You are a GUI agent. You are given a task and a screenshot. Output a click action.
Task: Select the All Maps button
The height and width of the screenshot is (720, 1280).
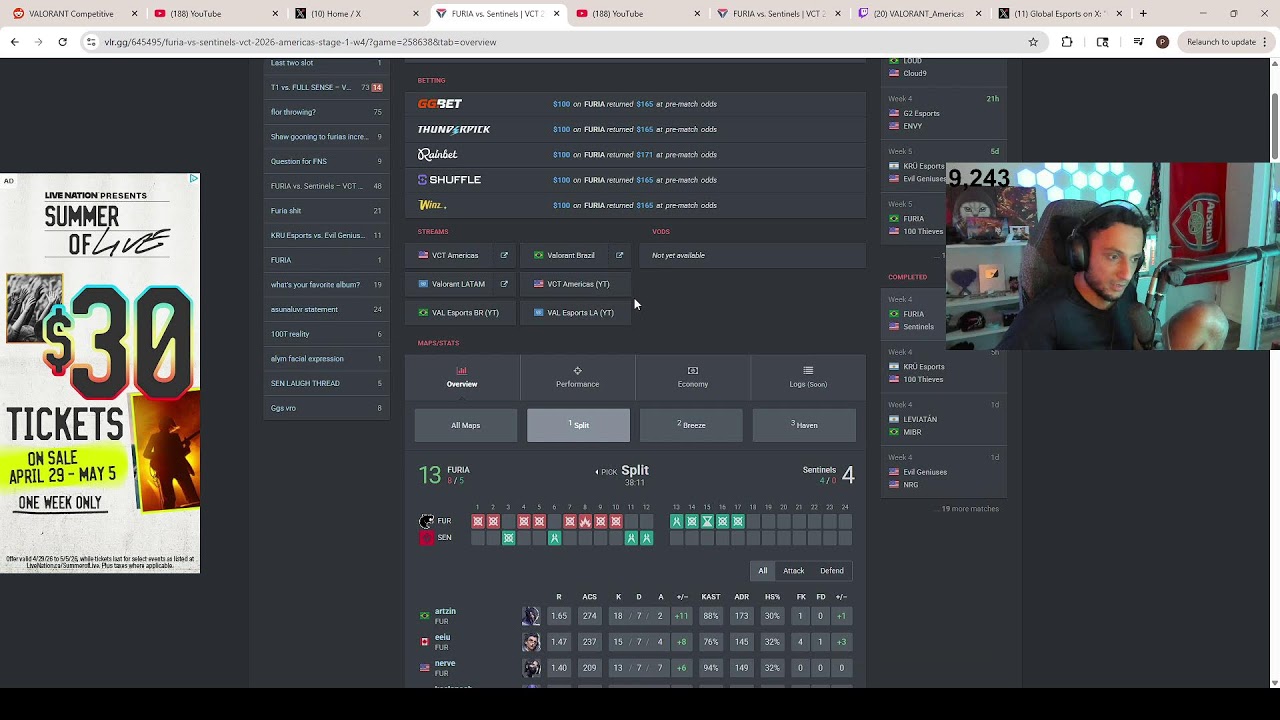point(466,425)
